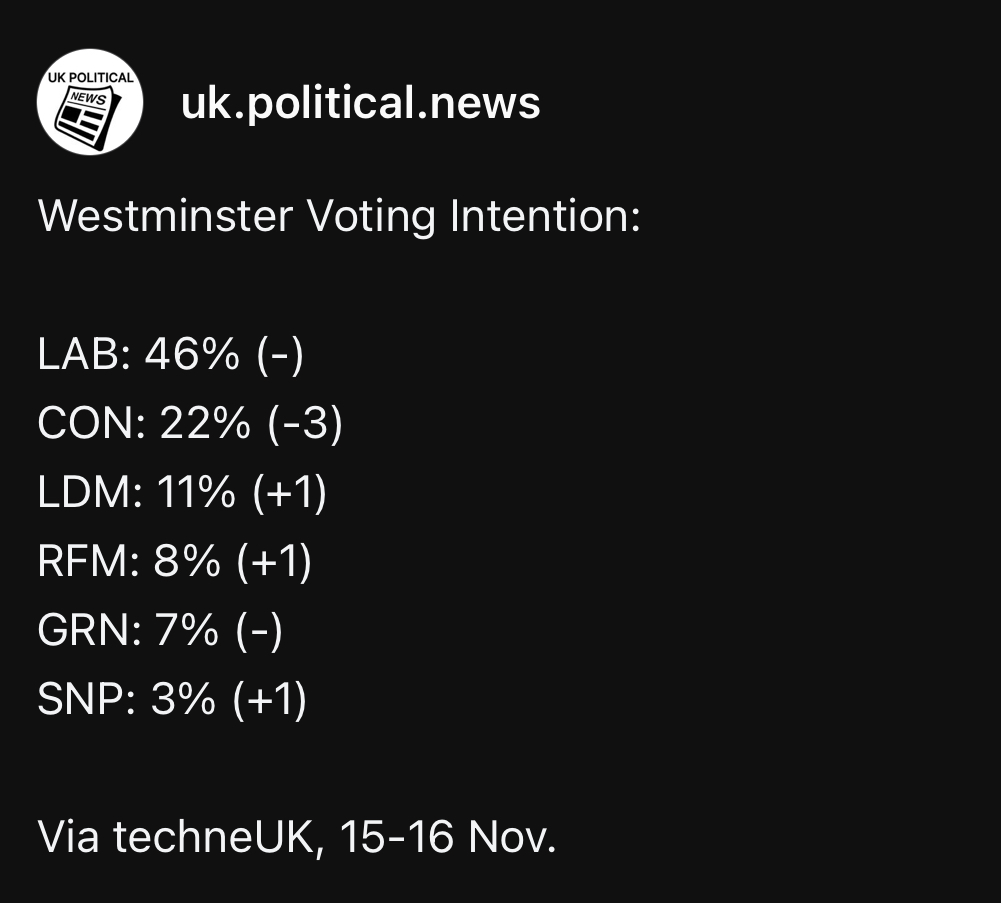This screenshot has height=903, width=1001.
Task: Click the (+1) change for LDM
Action: (x=290, y=494)
